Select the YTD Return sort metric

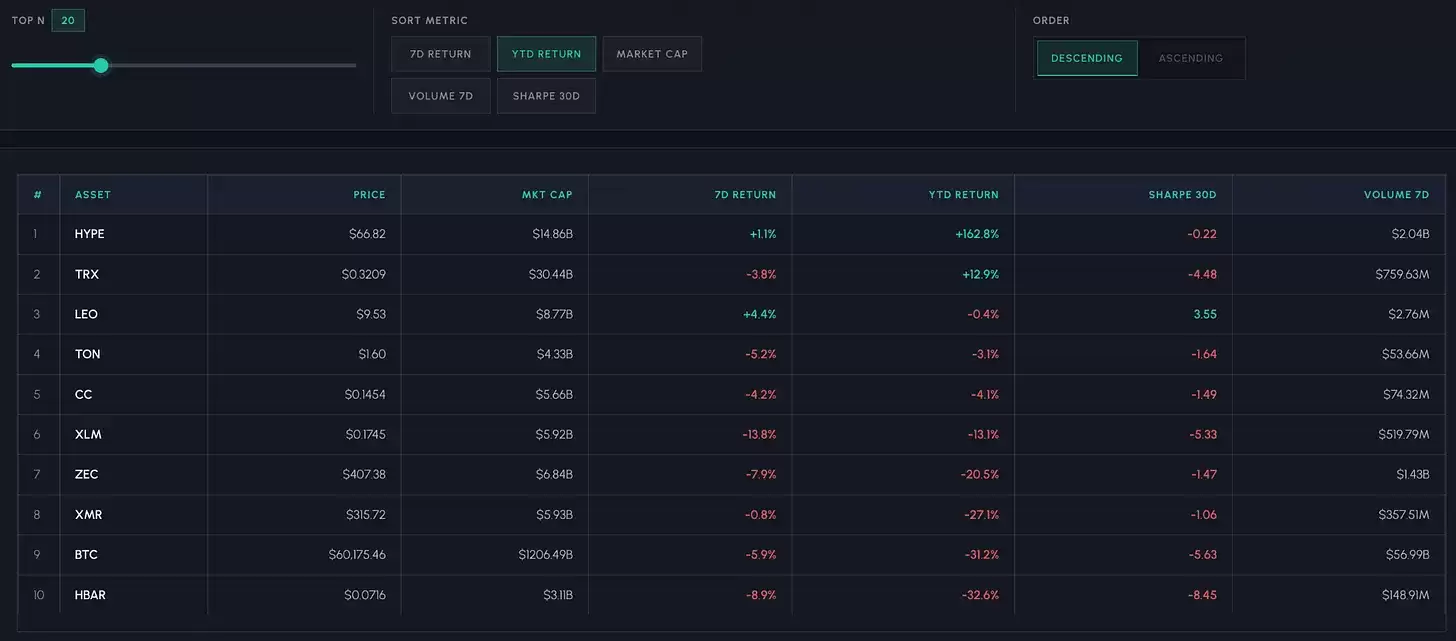tap(546, 54)
